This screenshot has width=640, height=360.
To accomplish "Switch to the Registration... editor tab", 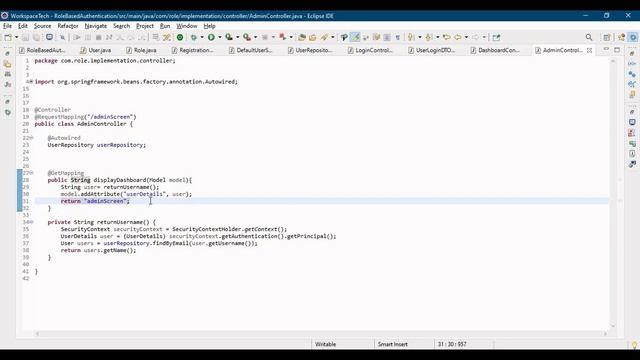I will point(192,50).
